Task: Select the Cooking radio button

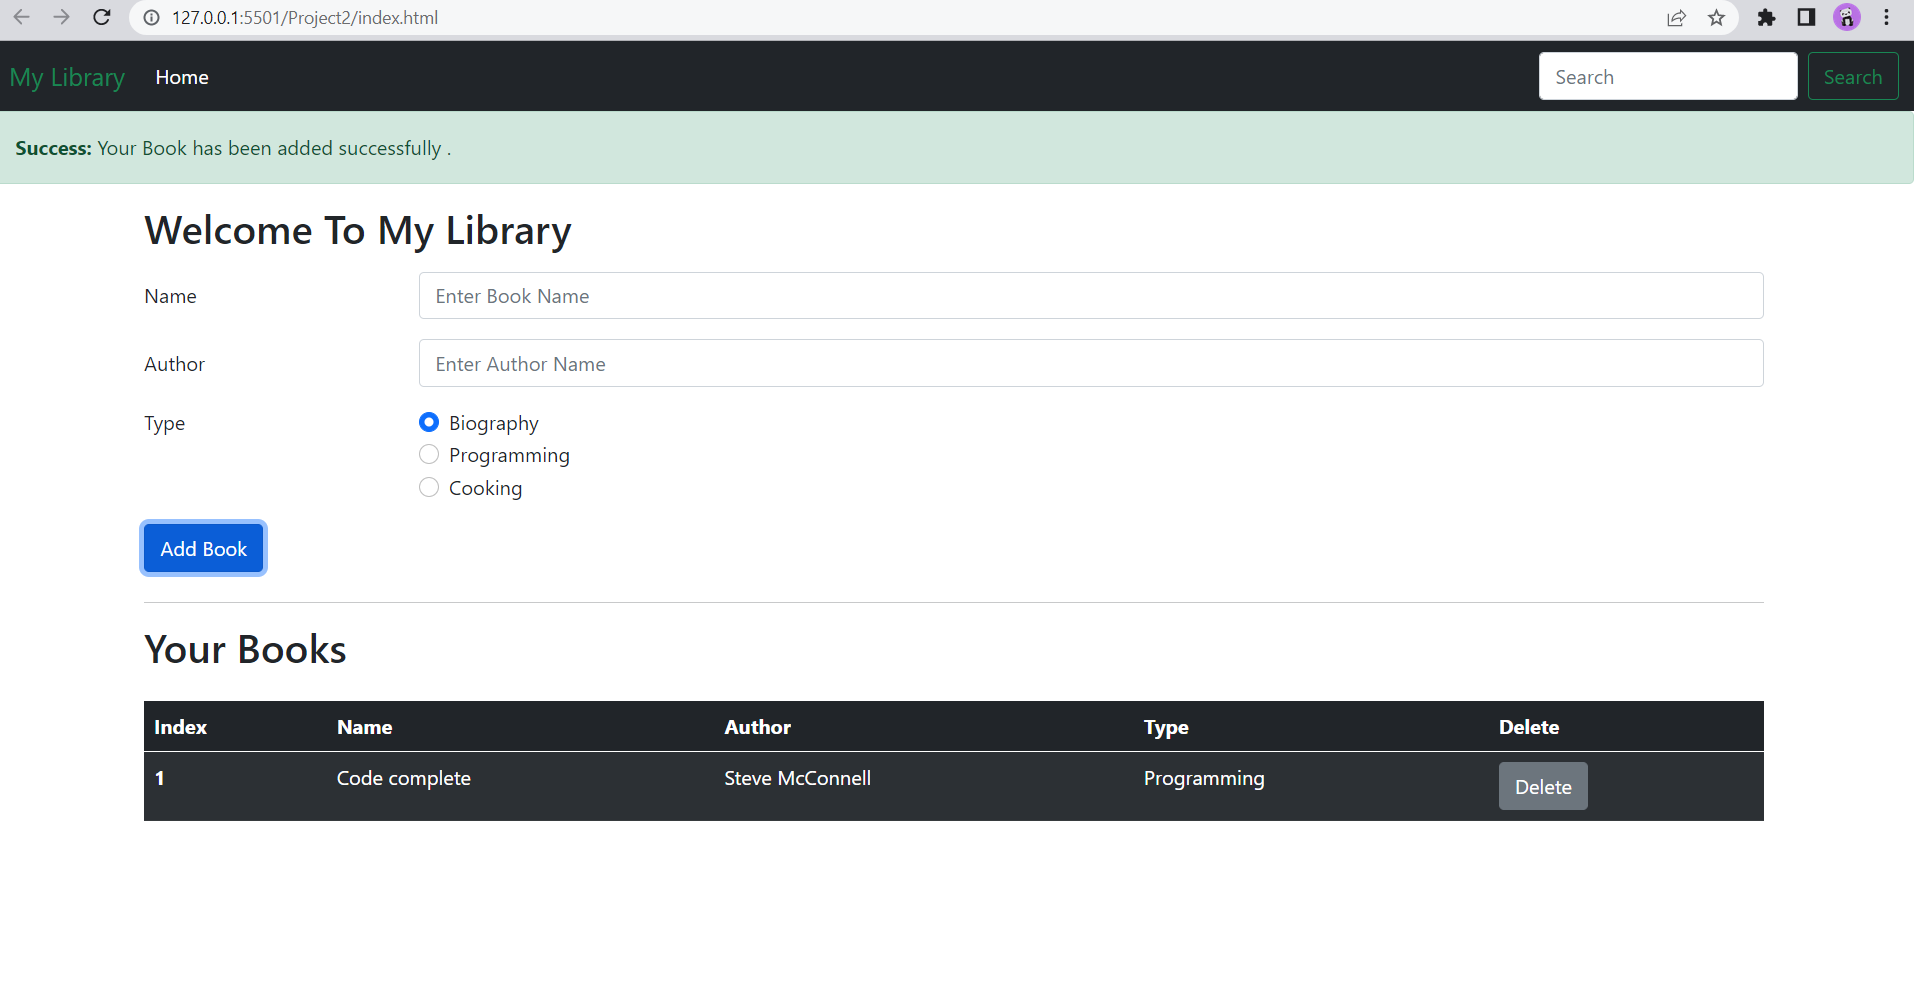Action: (429, 487)
